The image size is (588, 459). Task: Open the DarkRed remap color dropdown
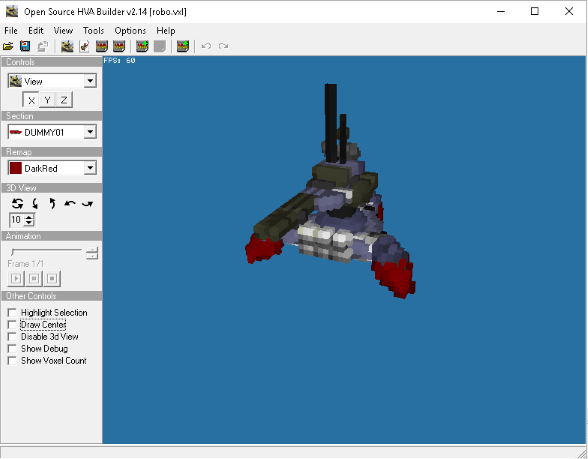pos(90,168)
